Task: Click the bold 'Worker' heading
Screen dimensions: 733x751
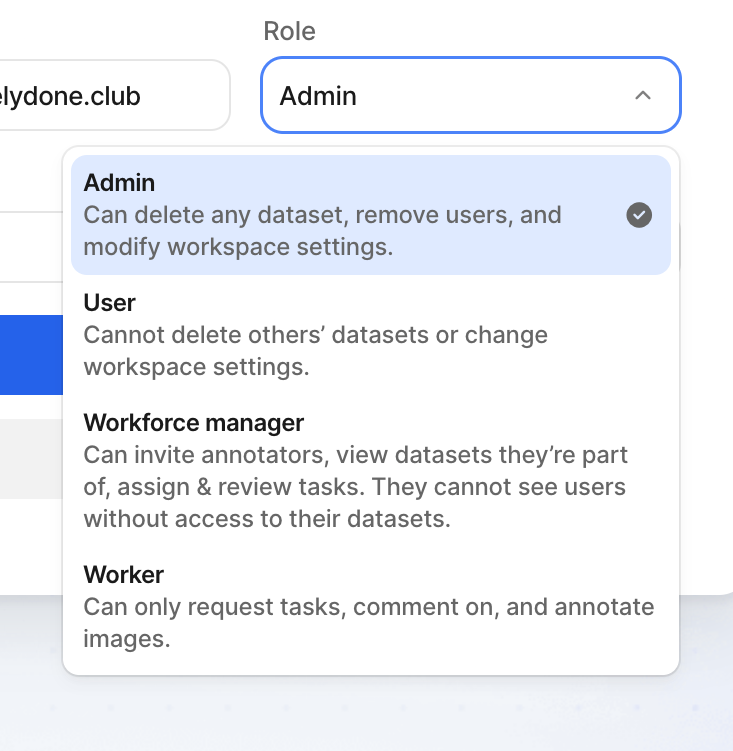Action: (x=123, y=575)
